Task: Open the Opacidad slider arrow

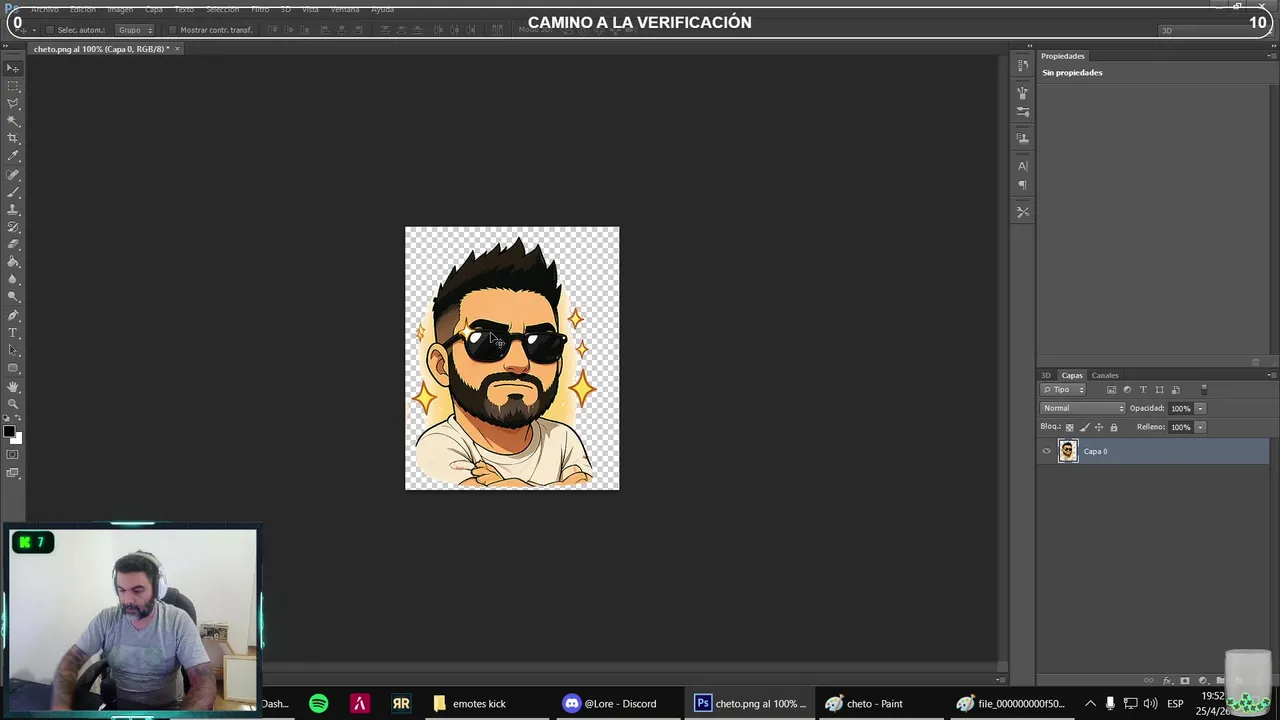Action: pyautogui.click(x=1200, y=408)
